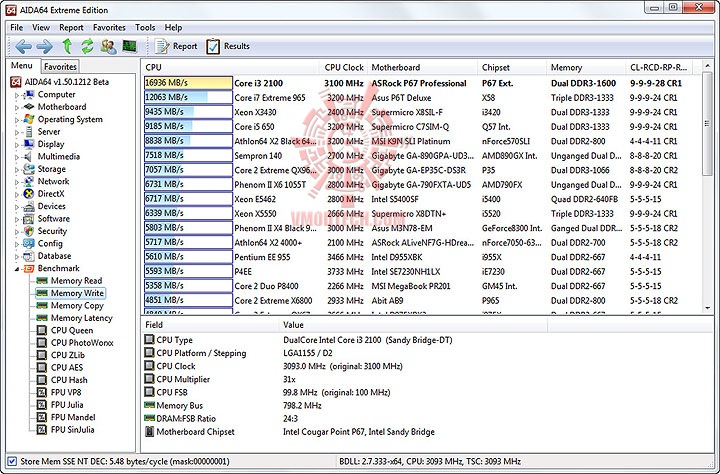
Task: Sort by the Memory column header
Action: coord(586,68)
